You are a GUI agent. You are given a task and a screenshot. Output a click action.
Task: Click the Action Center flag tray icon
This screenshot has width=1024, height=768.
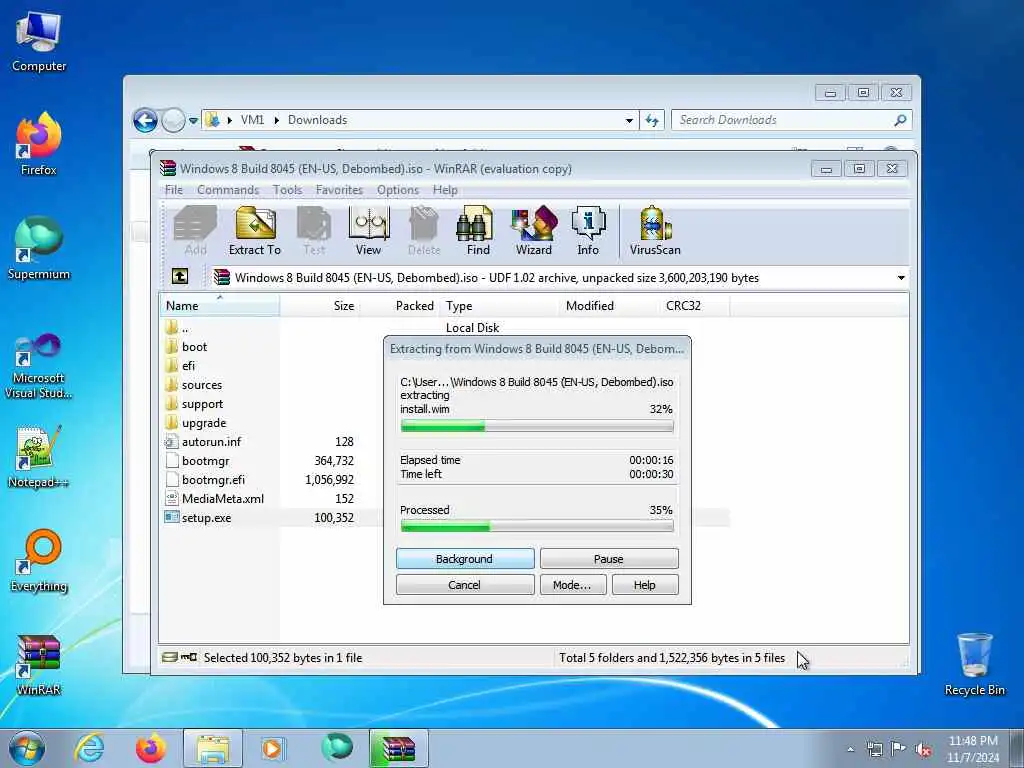click(899, 749)
